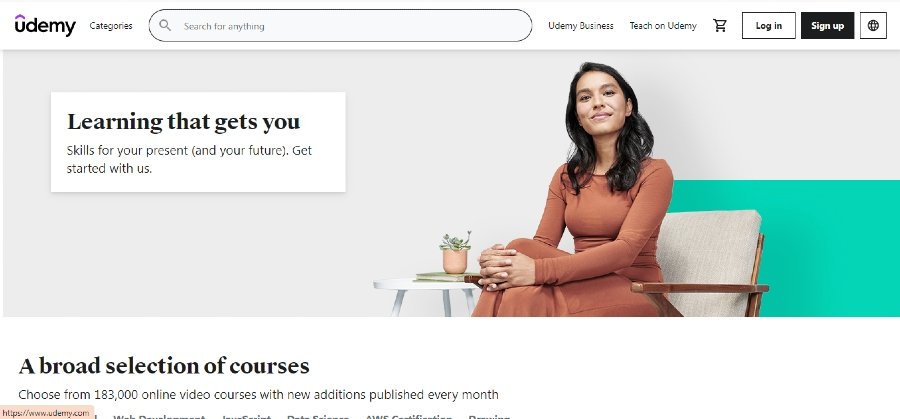The image size is (900, 419).
Task: Click the 'Skills for your present' hero text
Action: pos(189,159)
